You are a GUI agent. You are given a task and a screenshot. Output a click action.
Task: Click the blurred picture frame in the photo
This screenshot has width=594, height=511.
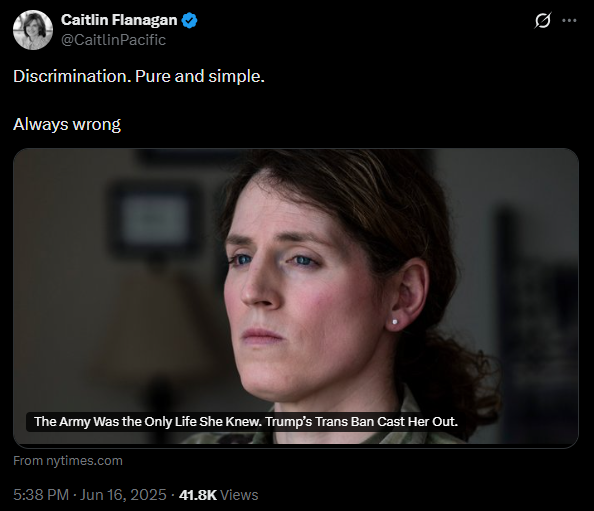click(x=155, y=220)
